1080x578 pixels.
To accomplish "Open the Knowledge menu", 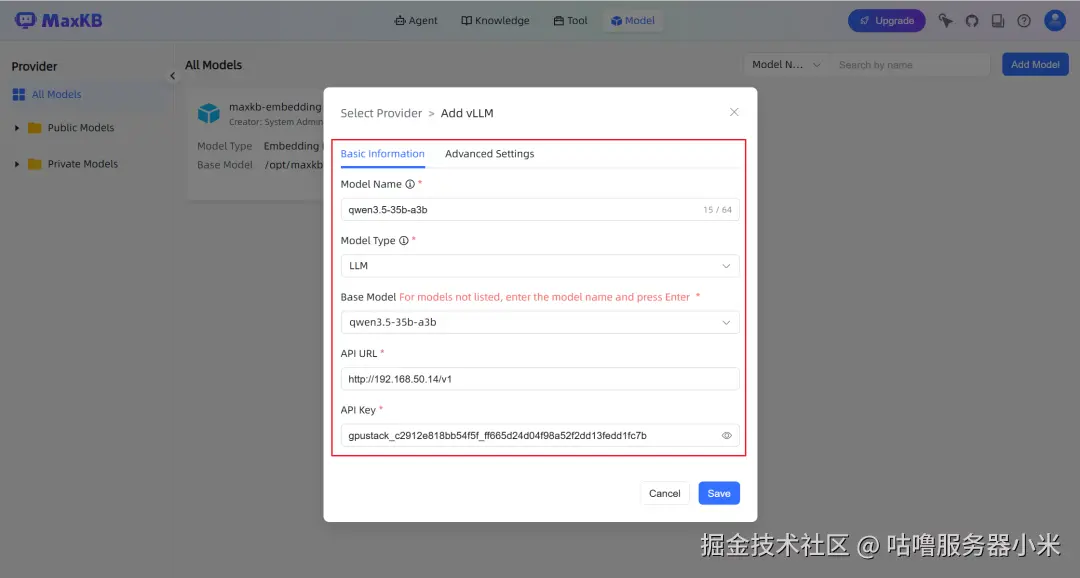I will click(x=495, y=21).
